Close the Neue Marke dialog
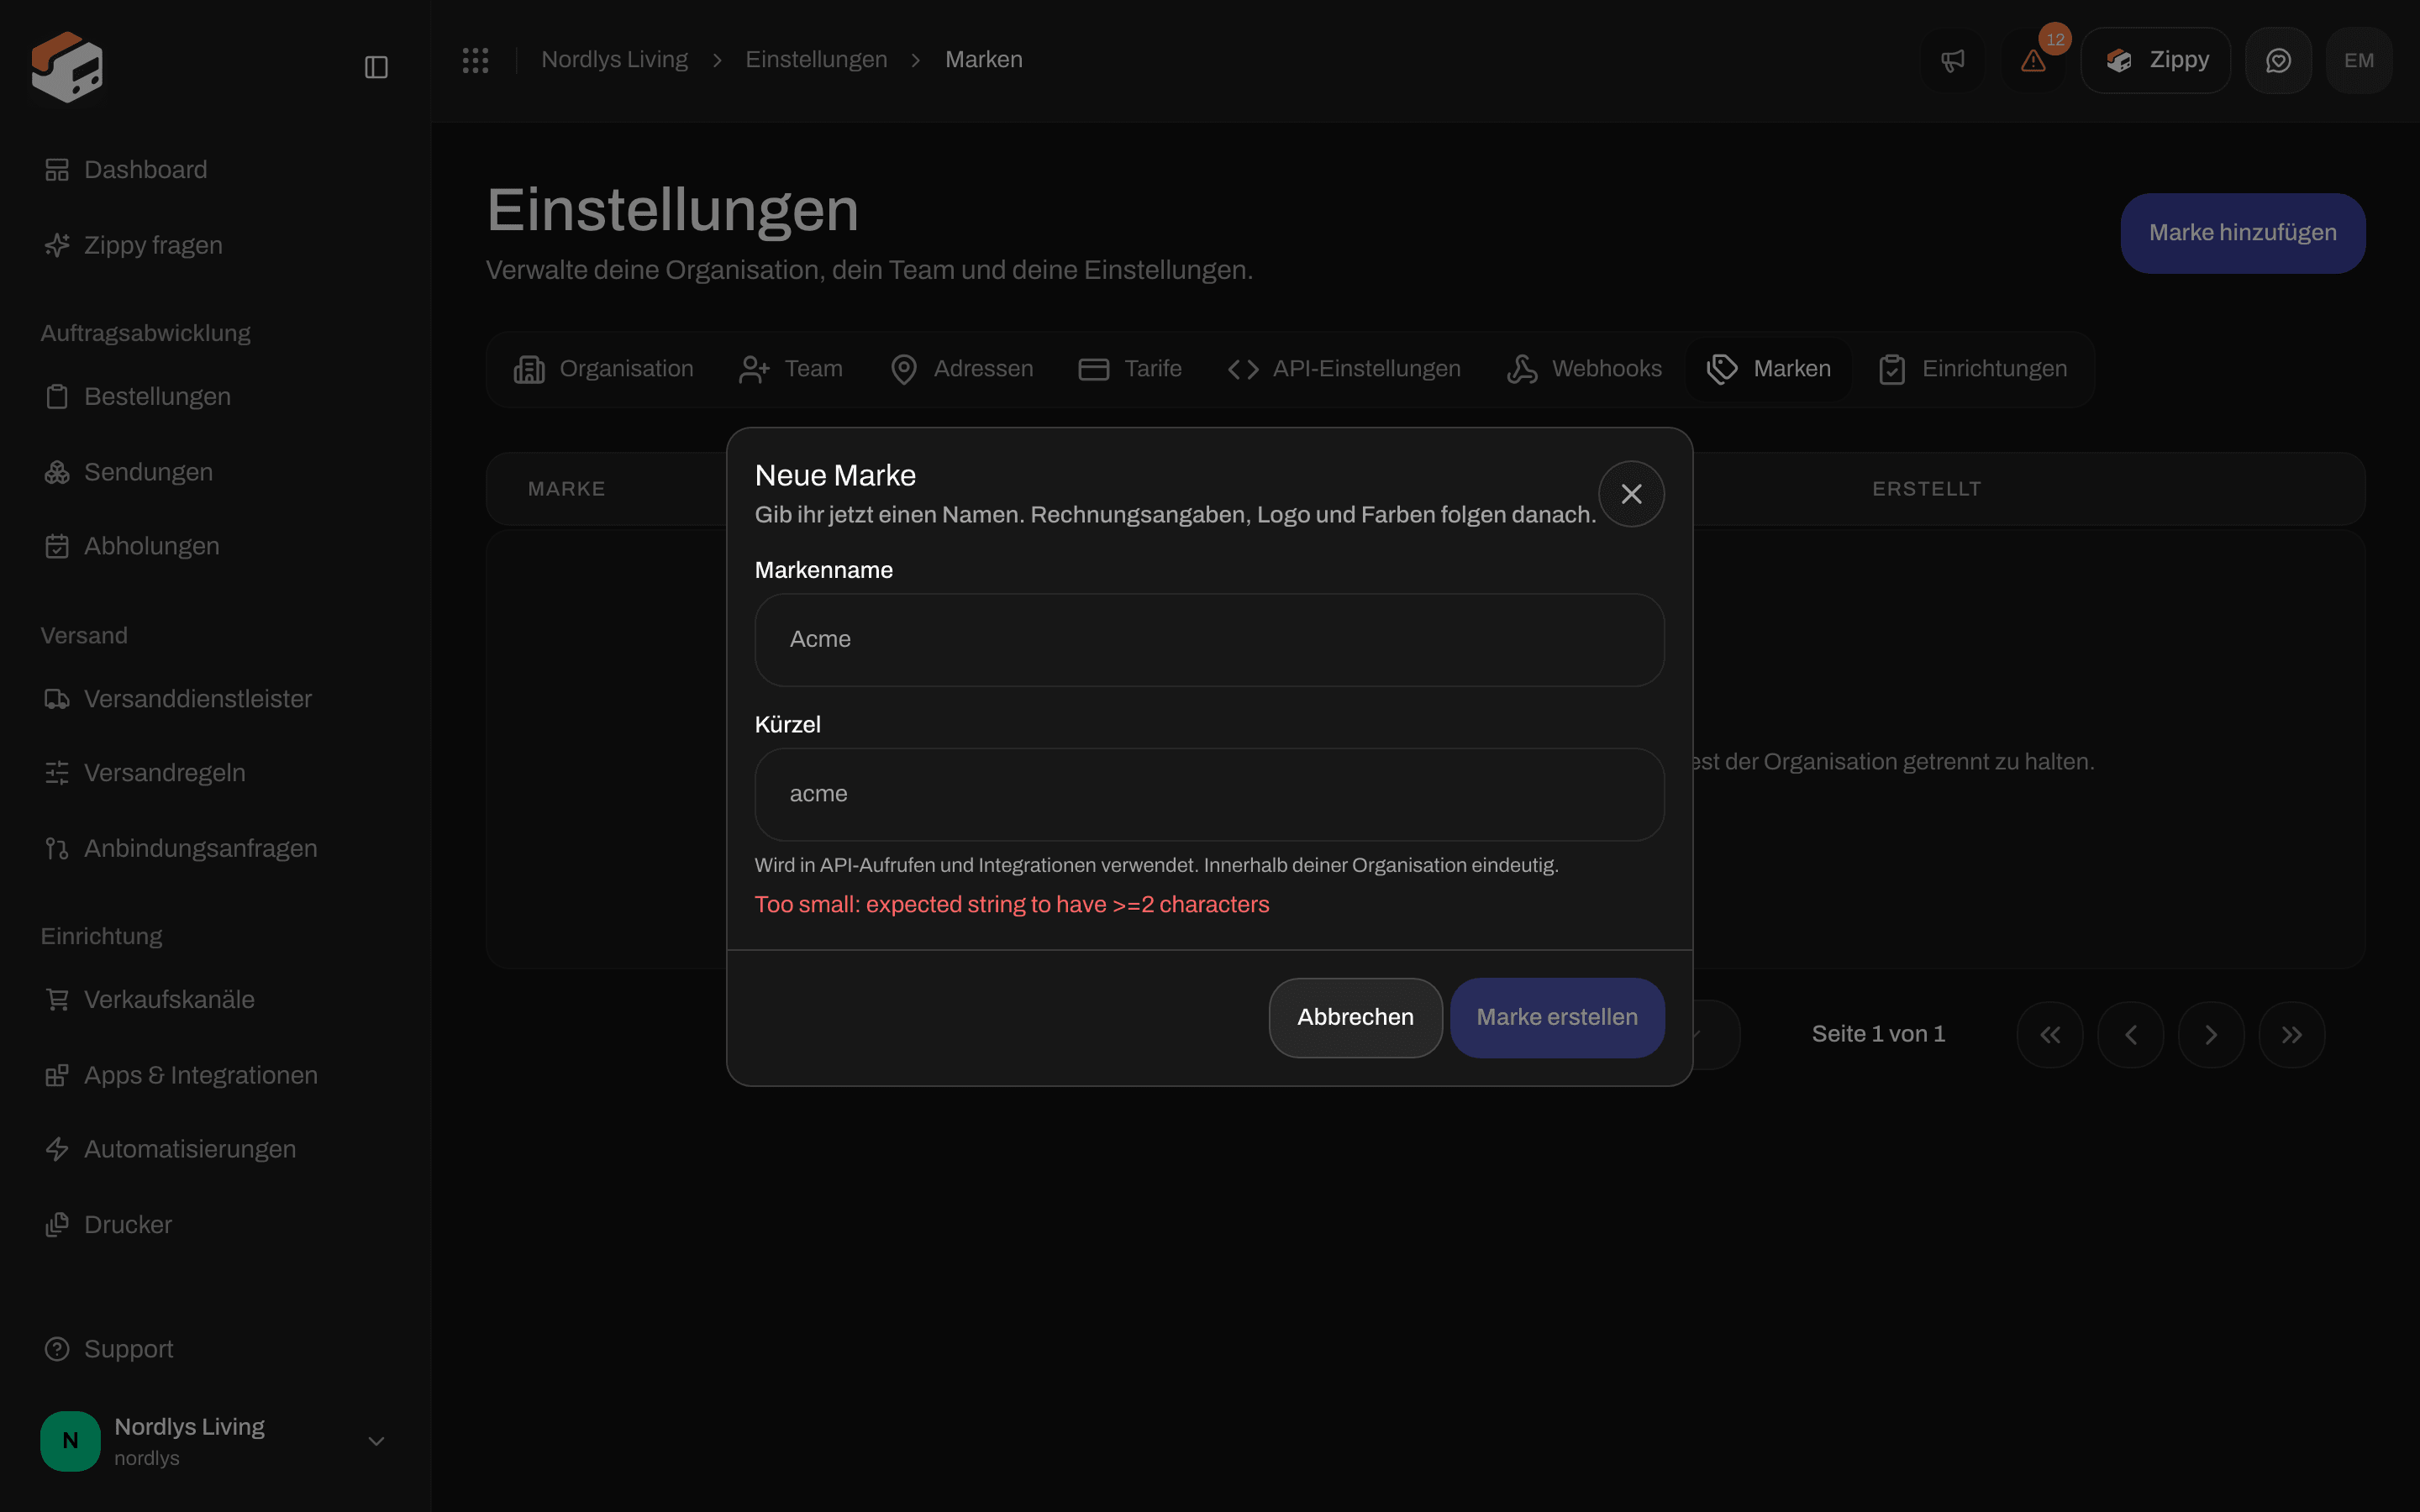Screen dimensions: 2420x1512 pyautogui.click(x=1631, y=494)
